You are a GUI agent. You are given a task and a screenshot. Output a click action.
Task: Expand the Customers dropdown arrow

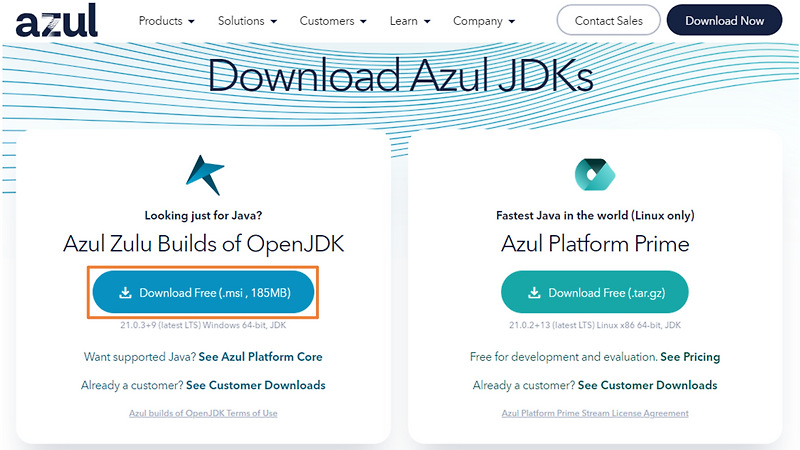pyautogui.click(x=363, y=21)
